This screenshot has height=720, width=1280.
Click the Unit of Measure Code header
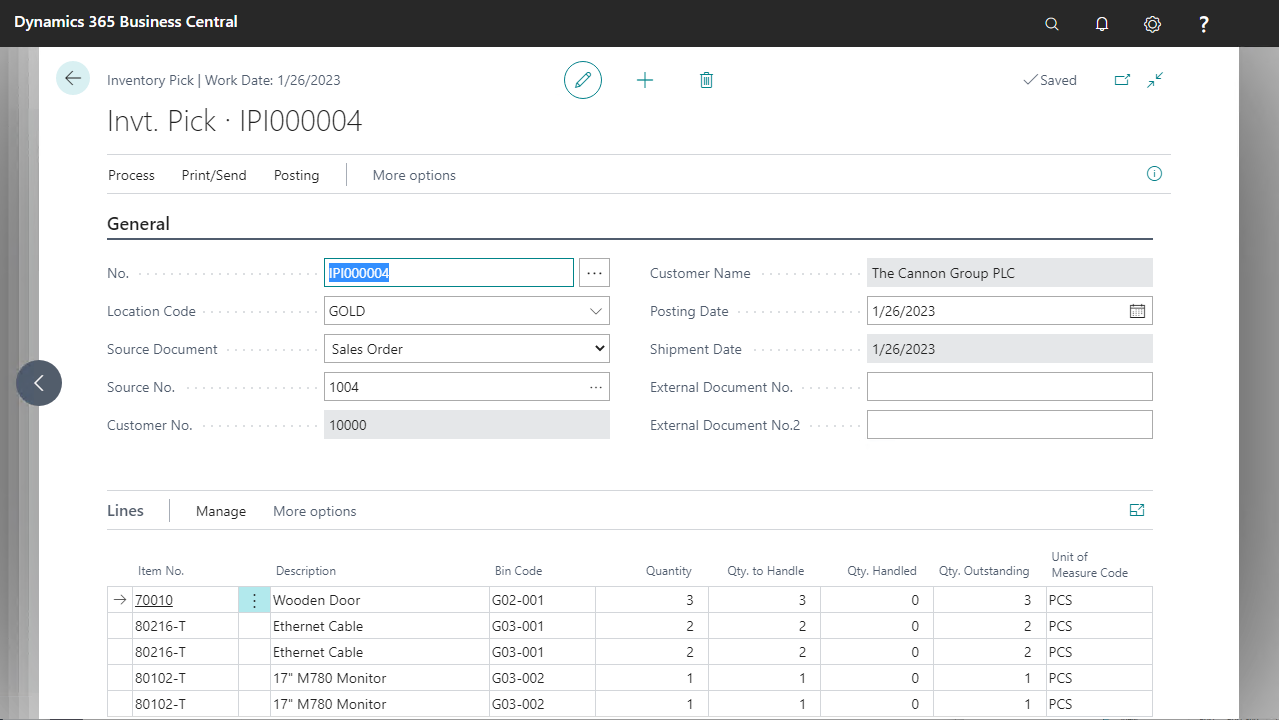coord(1089,565)
